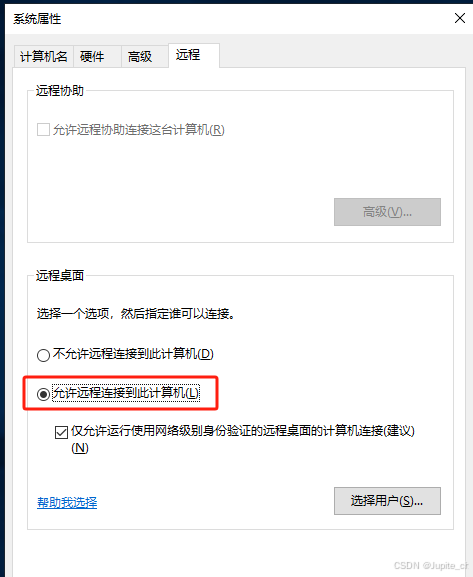Screen dimensions: 473x577
Task: Follow the 帮助我选择 help link
Action: coord(67,502)
